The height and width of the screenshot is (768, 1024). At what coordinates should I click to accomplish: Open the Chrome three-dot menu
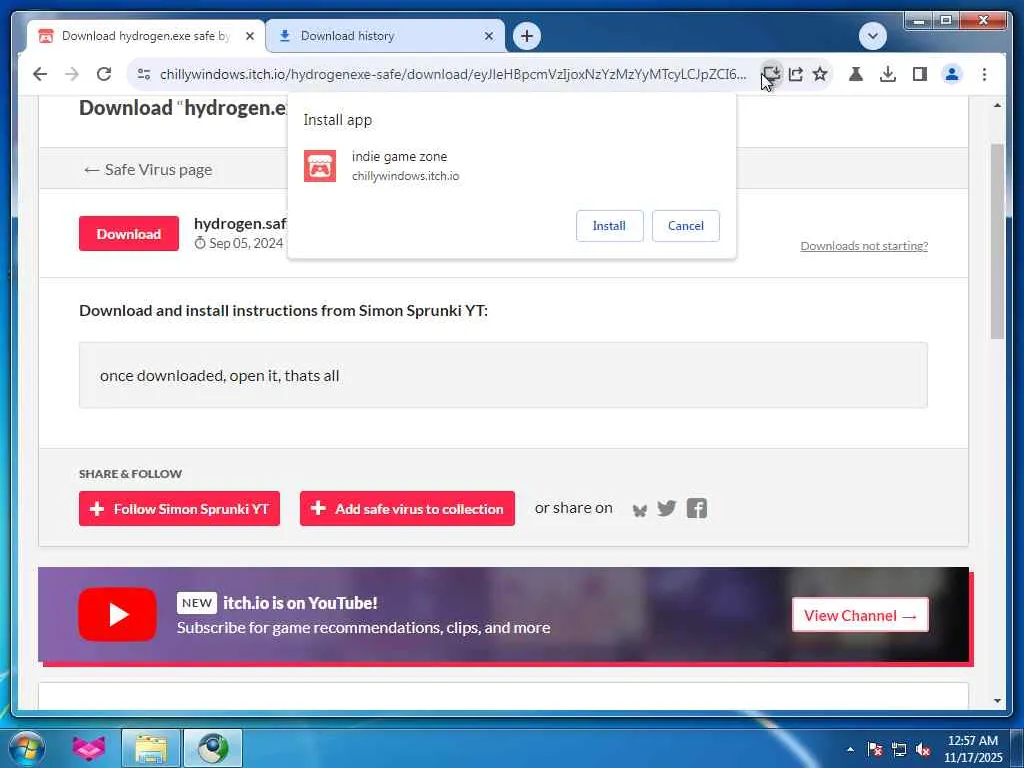(x=984, y=74)
